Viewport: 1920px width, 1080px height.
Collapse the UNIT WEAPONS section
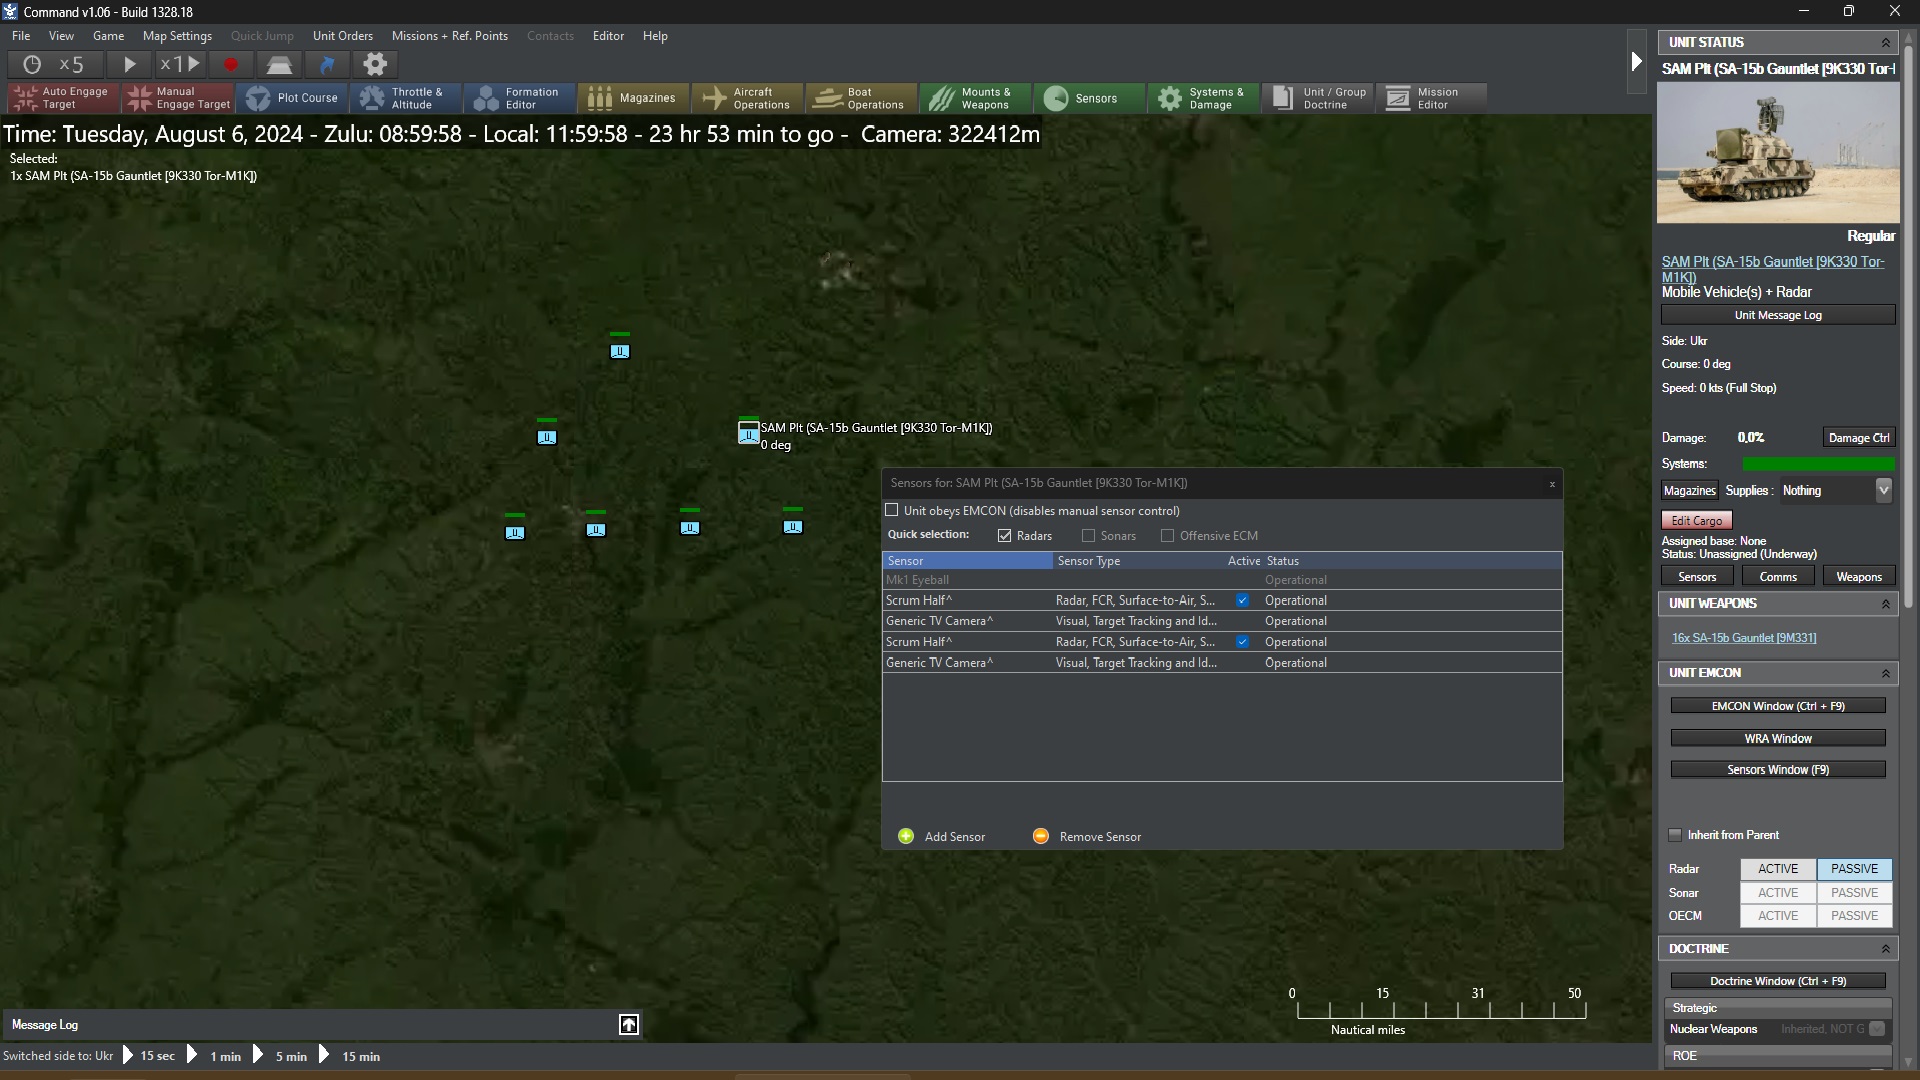coord(1886,604)
